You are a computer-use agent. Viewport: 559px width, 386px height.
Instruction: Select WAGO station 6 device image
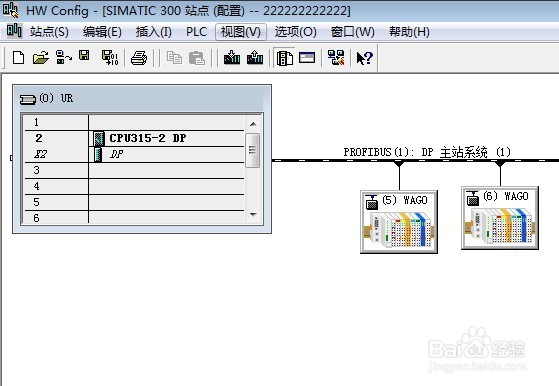click(x=500, y=226)
